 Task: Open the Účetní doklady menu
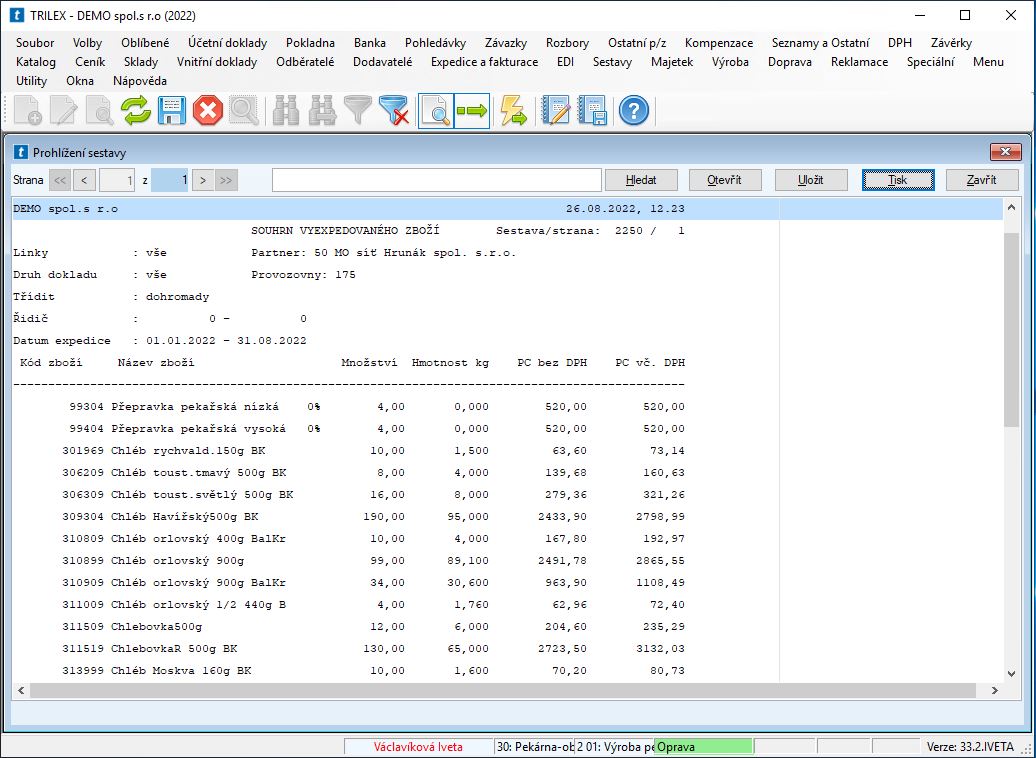tap(227, 43)
